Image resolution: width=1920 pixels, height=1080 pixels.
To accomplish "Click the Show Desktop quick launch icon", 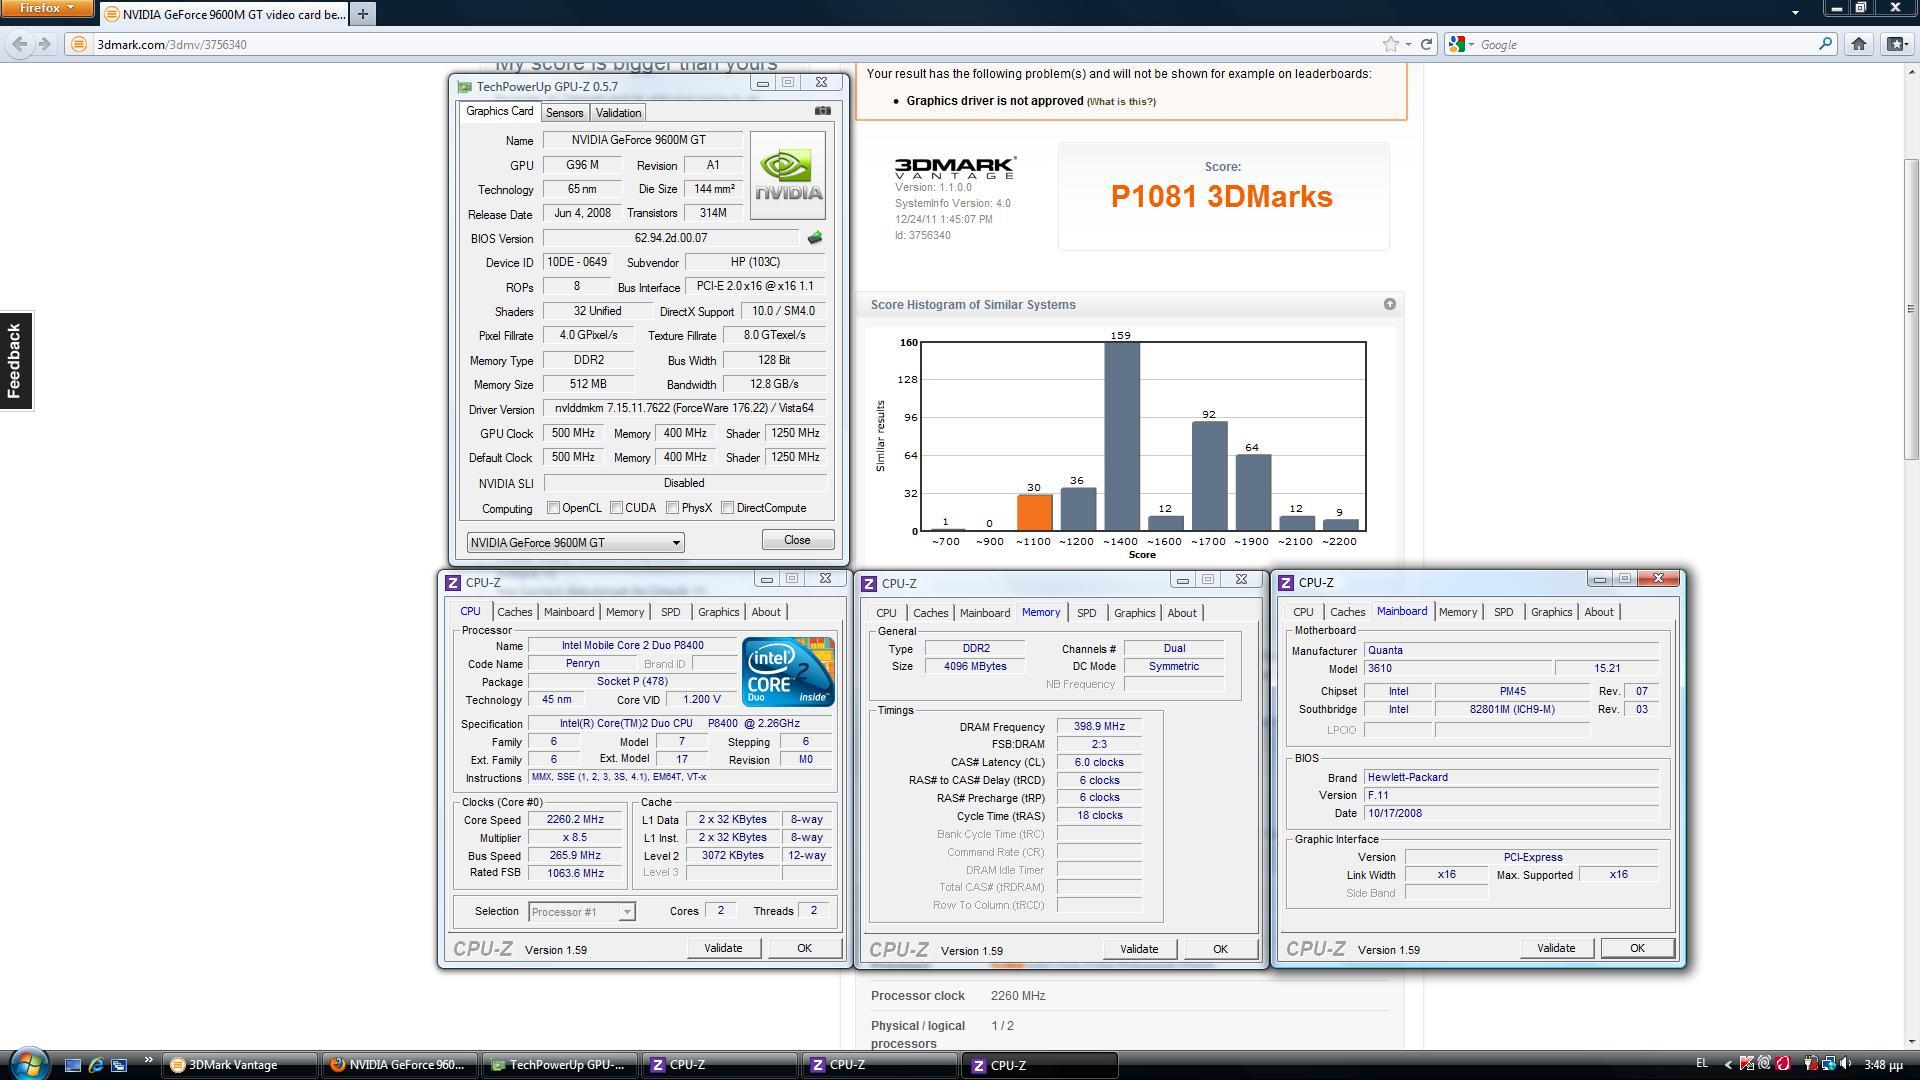I will pyautogui.click(x=72, y=1065).
